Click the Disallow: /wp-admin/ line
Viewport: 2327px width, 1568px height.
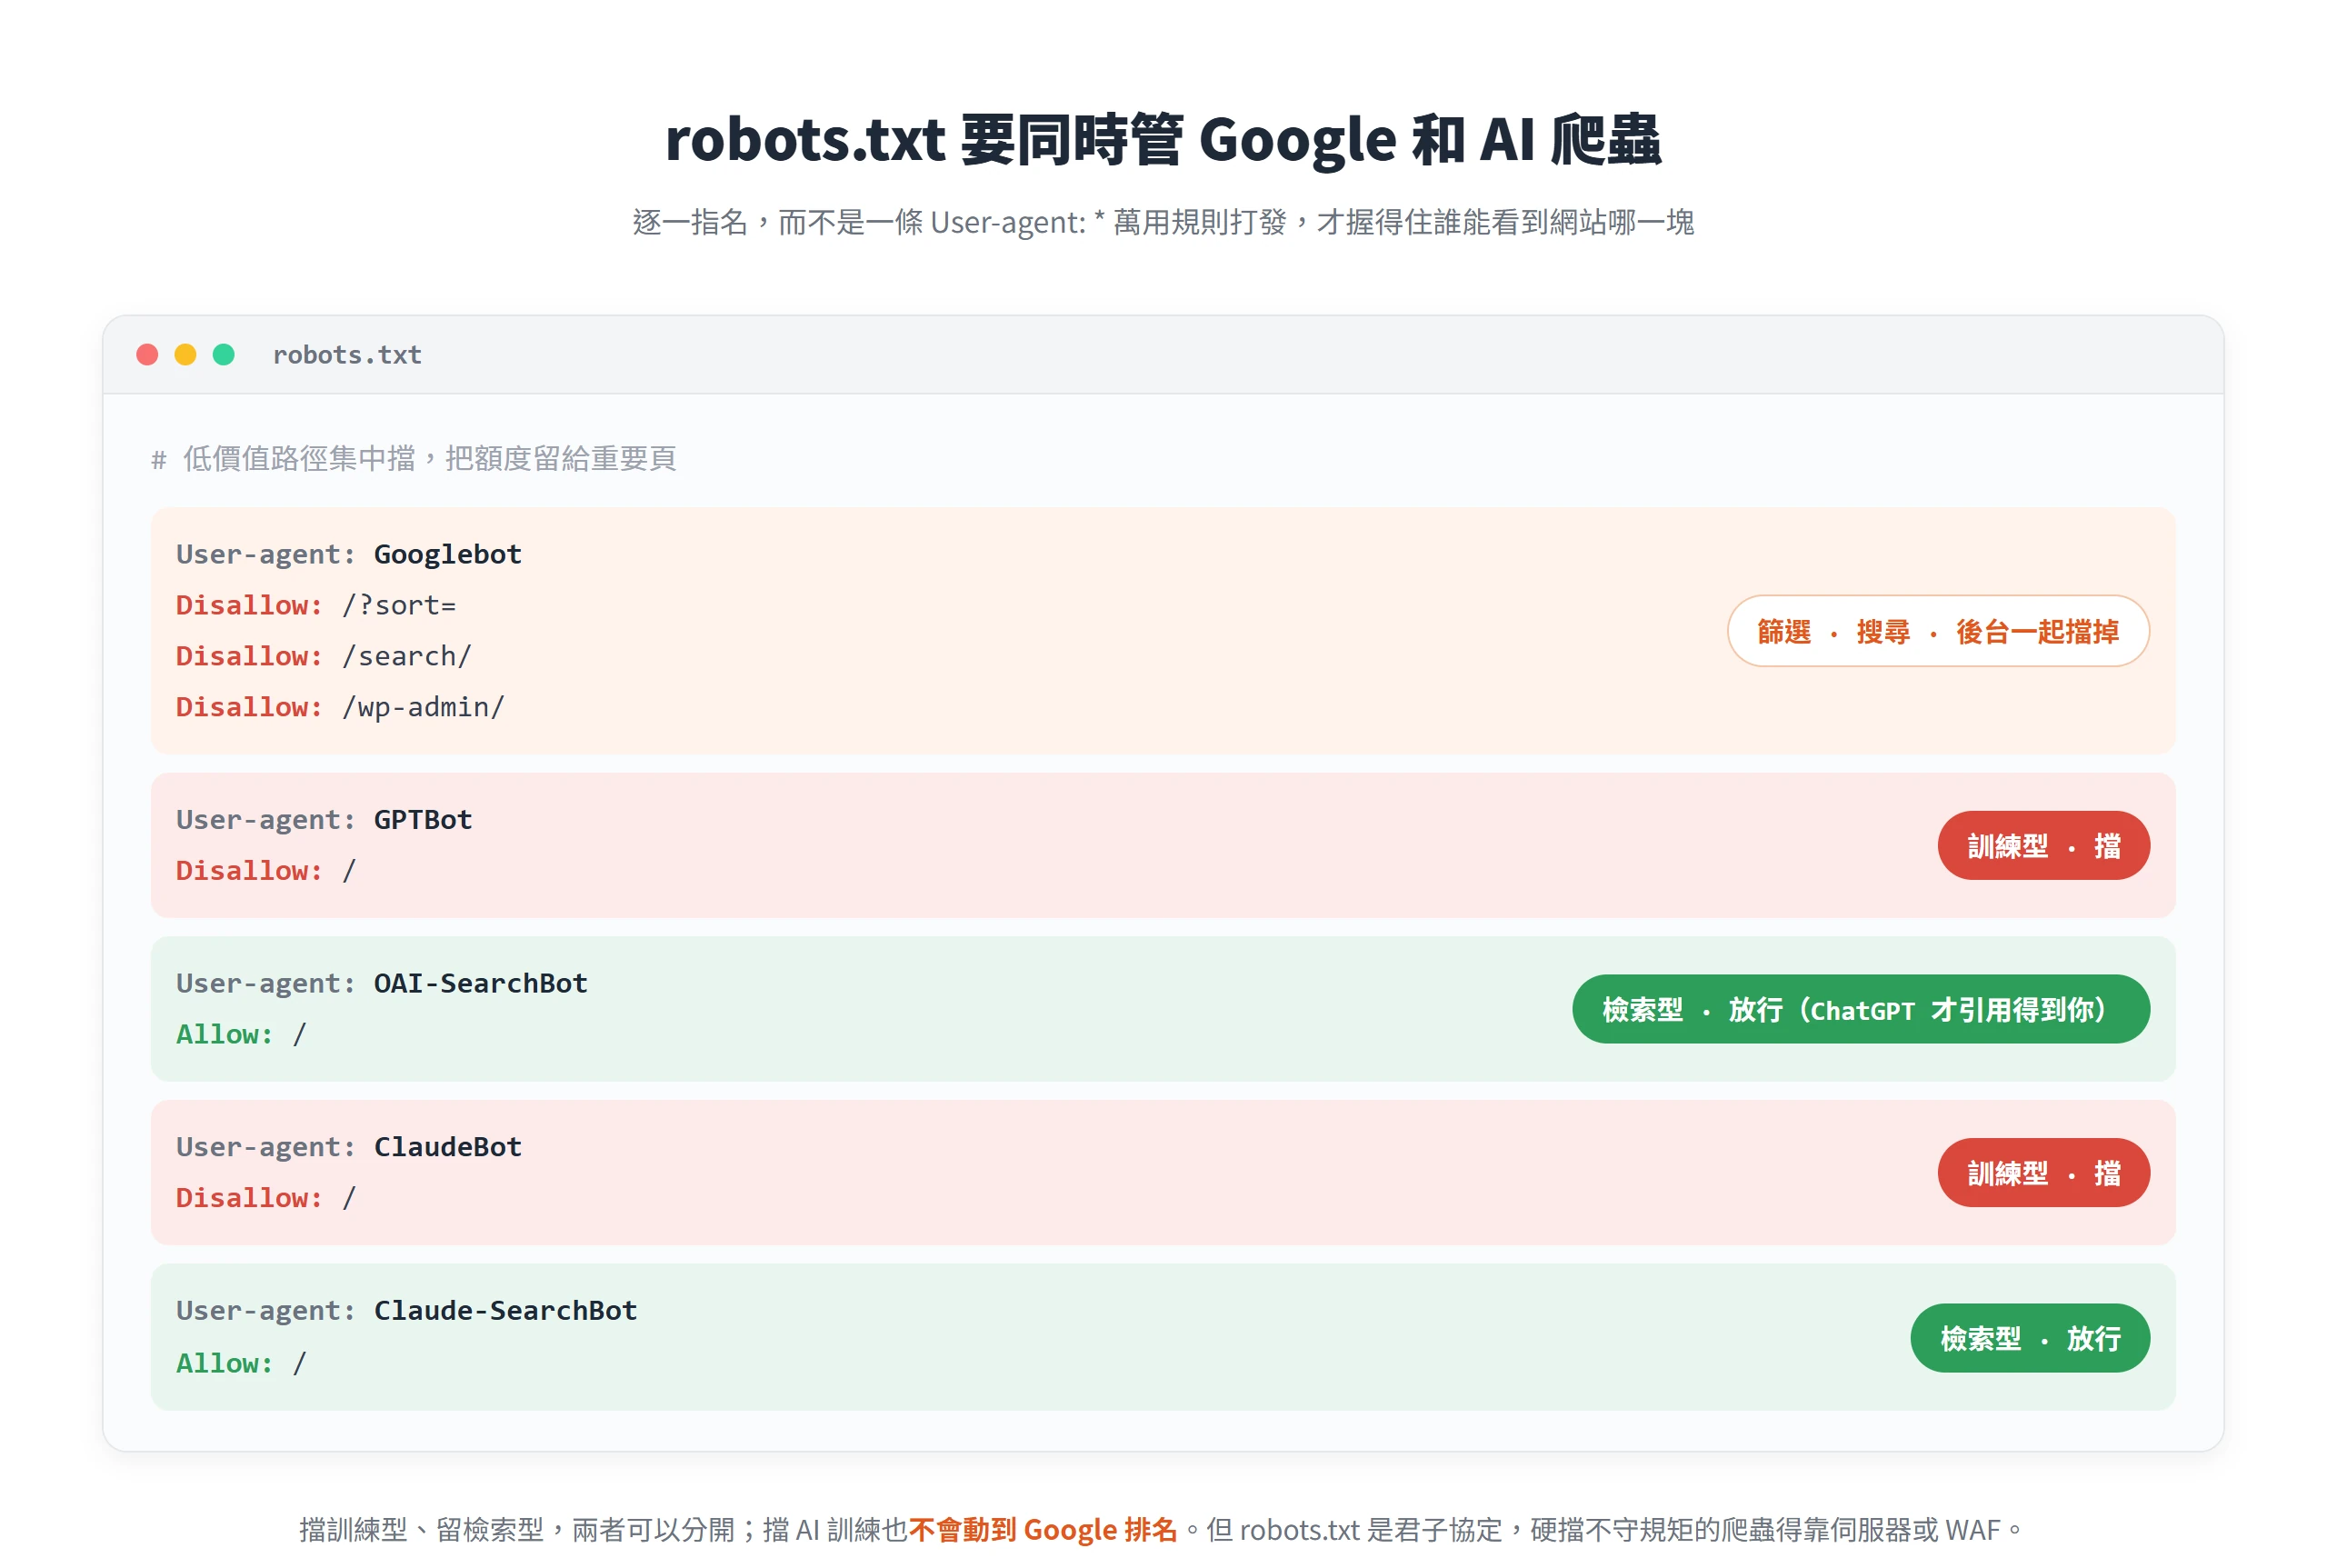tap(340, 707)
